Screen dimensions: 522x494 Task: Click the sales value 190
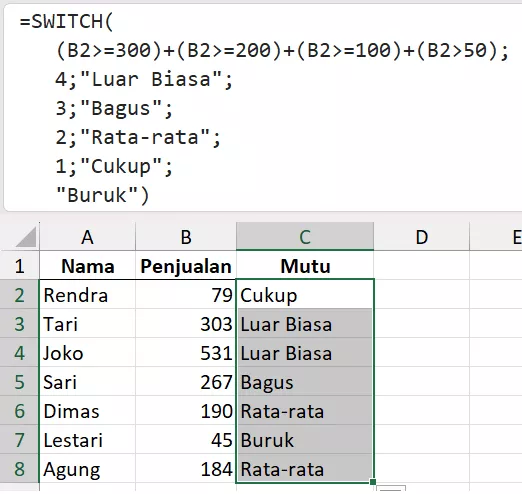(x=186, y=411)
